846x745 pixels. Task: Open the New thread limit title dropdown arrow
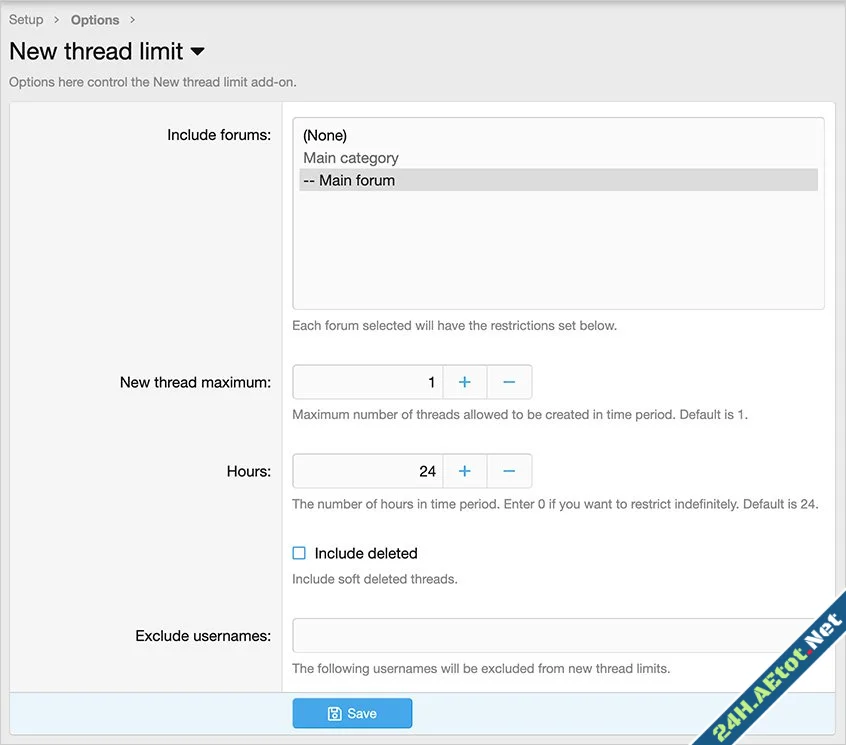click(196, 51)
